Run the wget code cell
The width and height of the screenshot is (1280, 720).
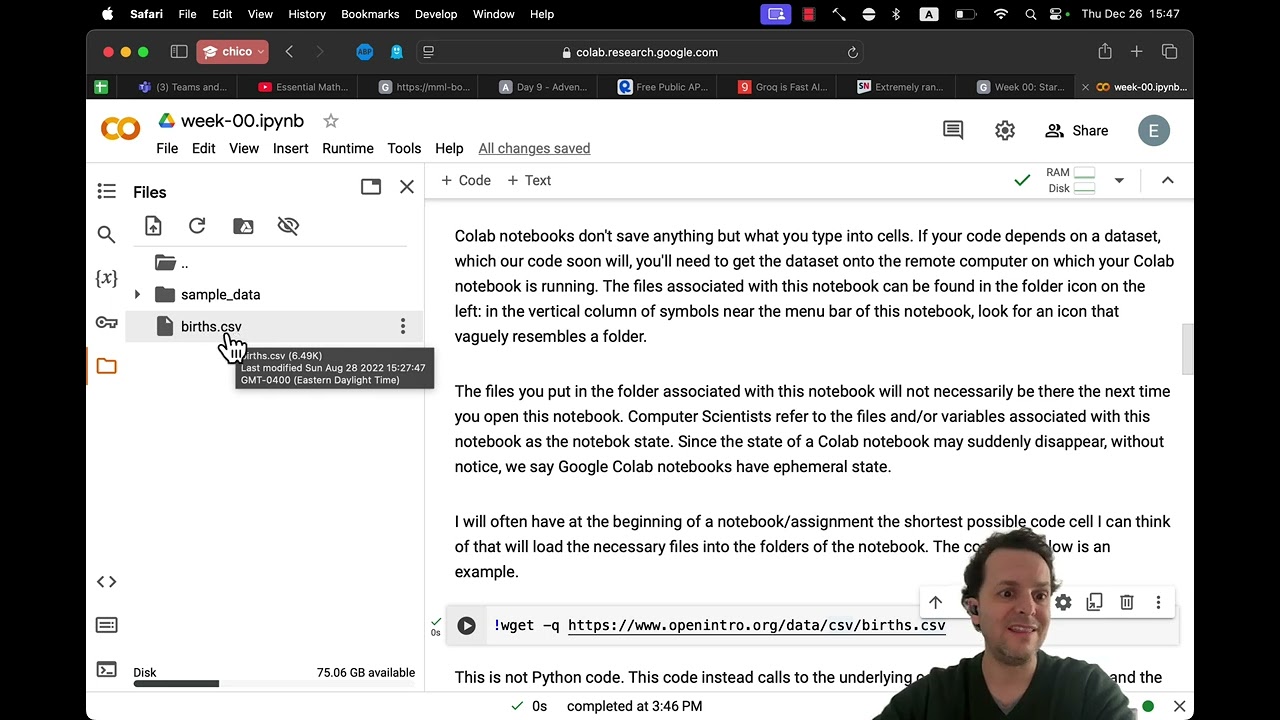(466, 626)
